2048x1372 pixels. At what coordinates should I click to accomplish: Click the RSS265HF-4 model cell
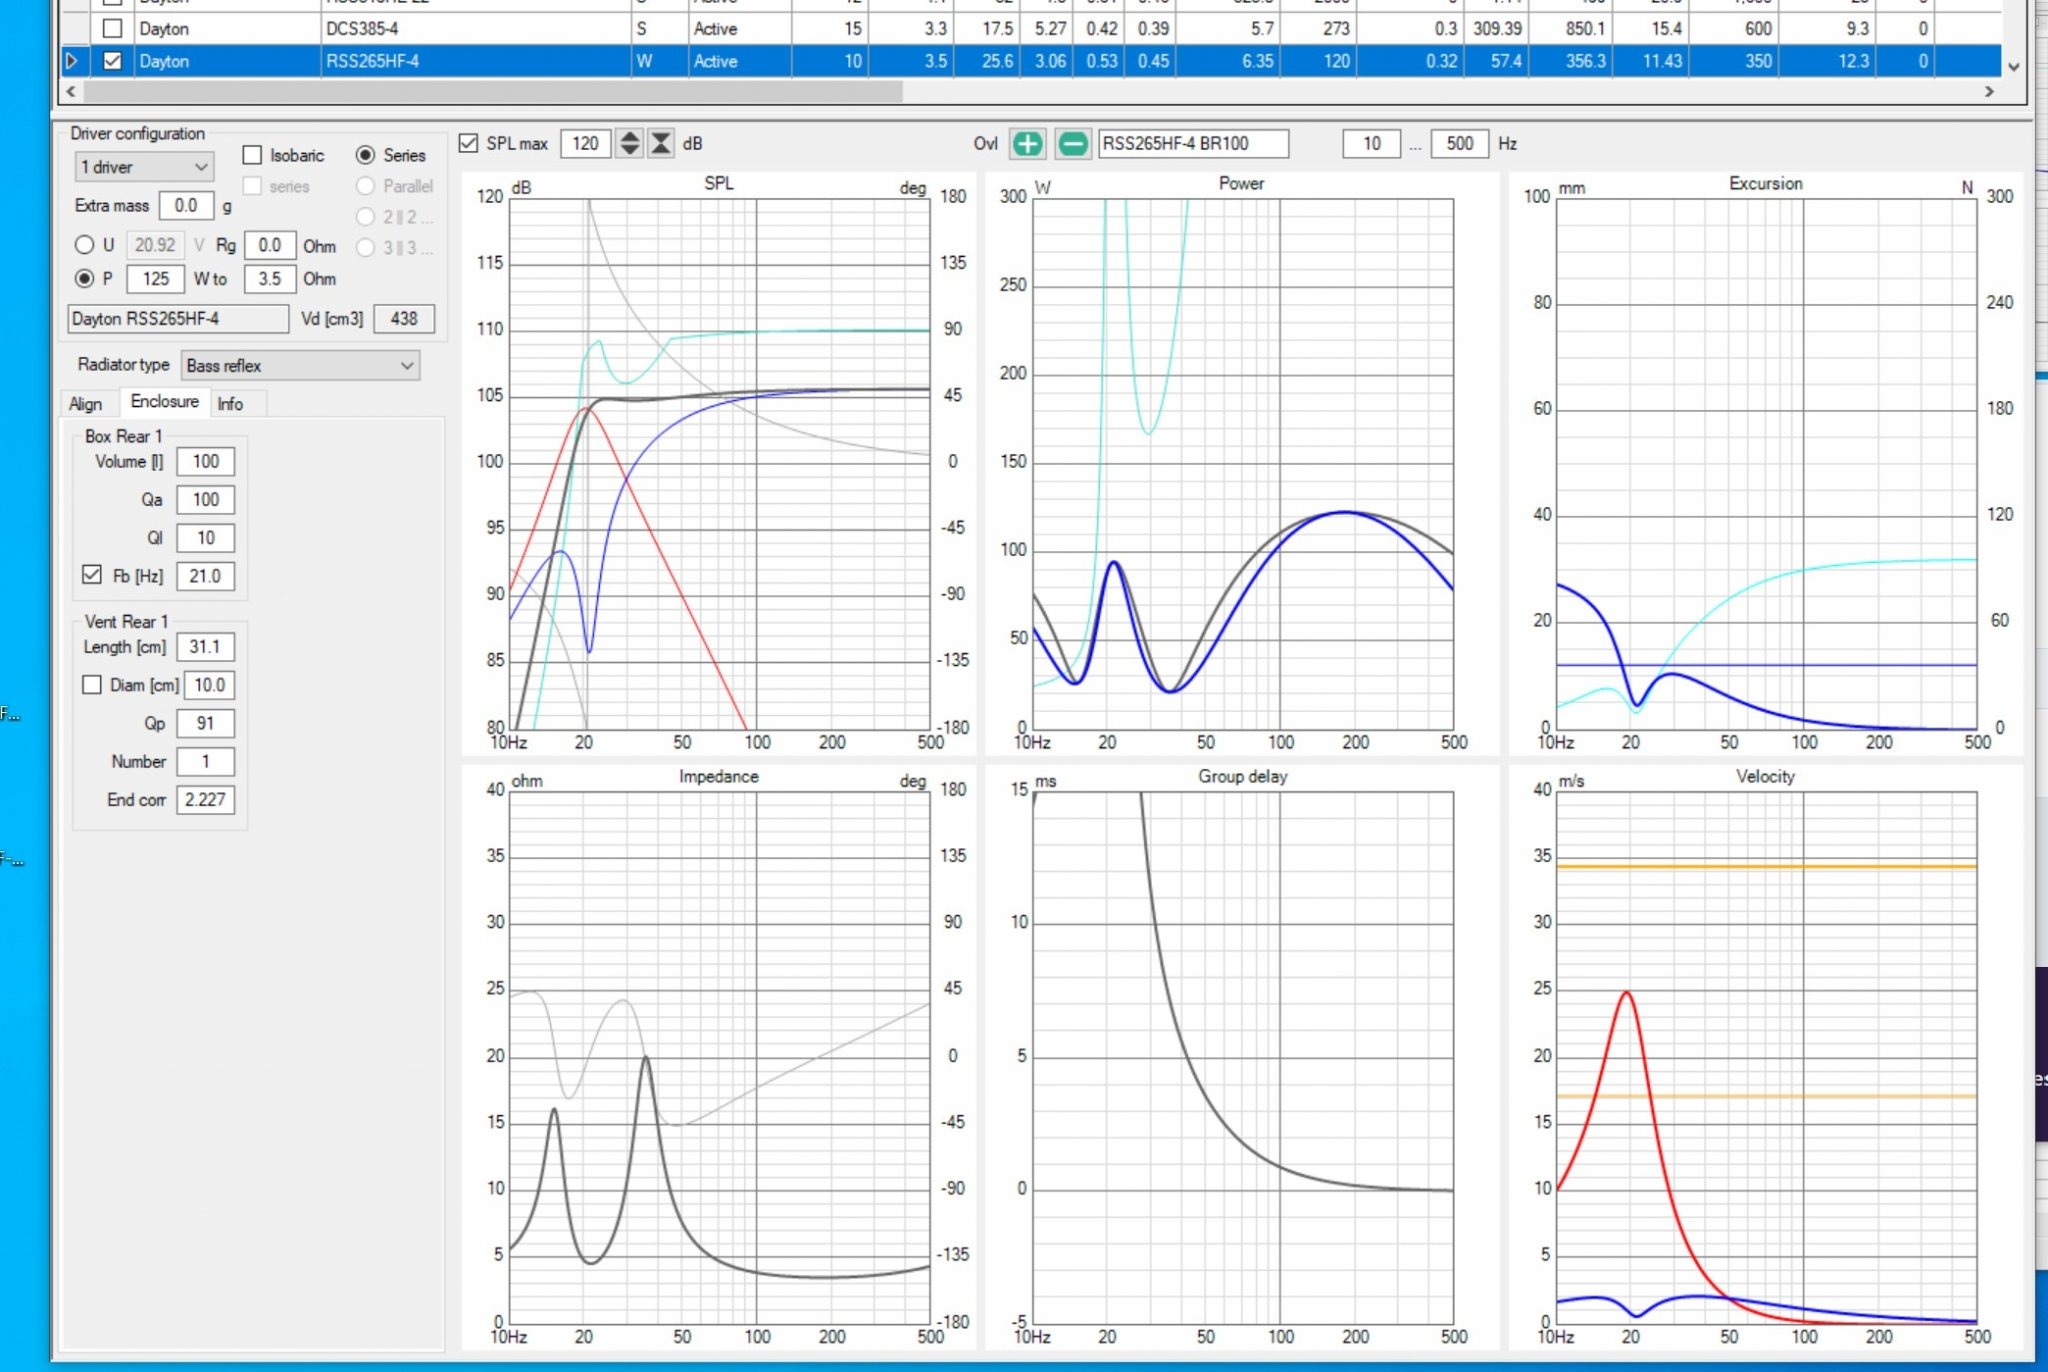[x=476, y=61]
